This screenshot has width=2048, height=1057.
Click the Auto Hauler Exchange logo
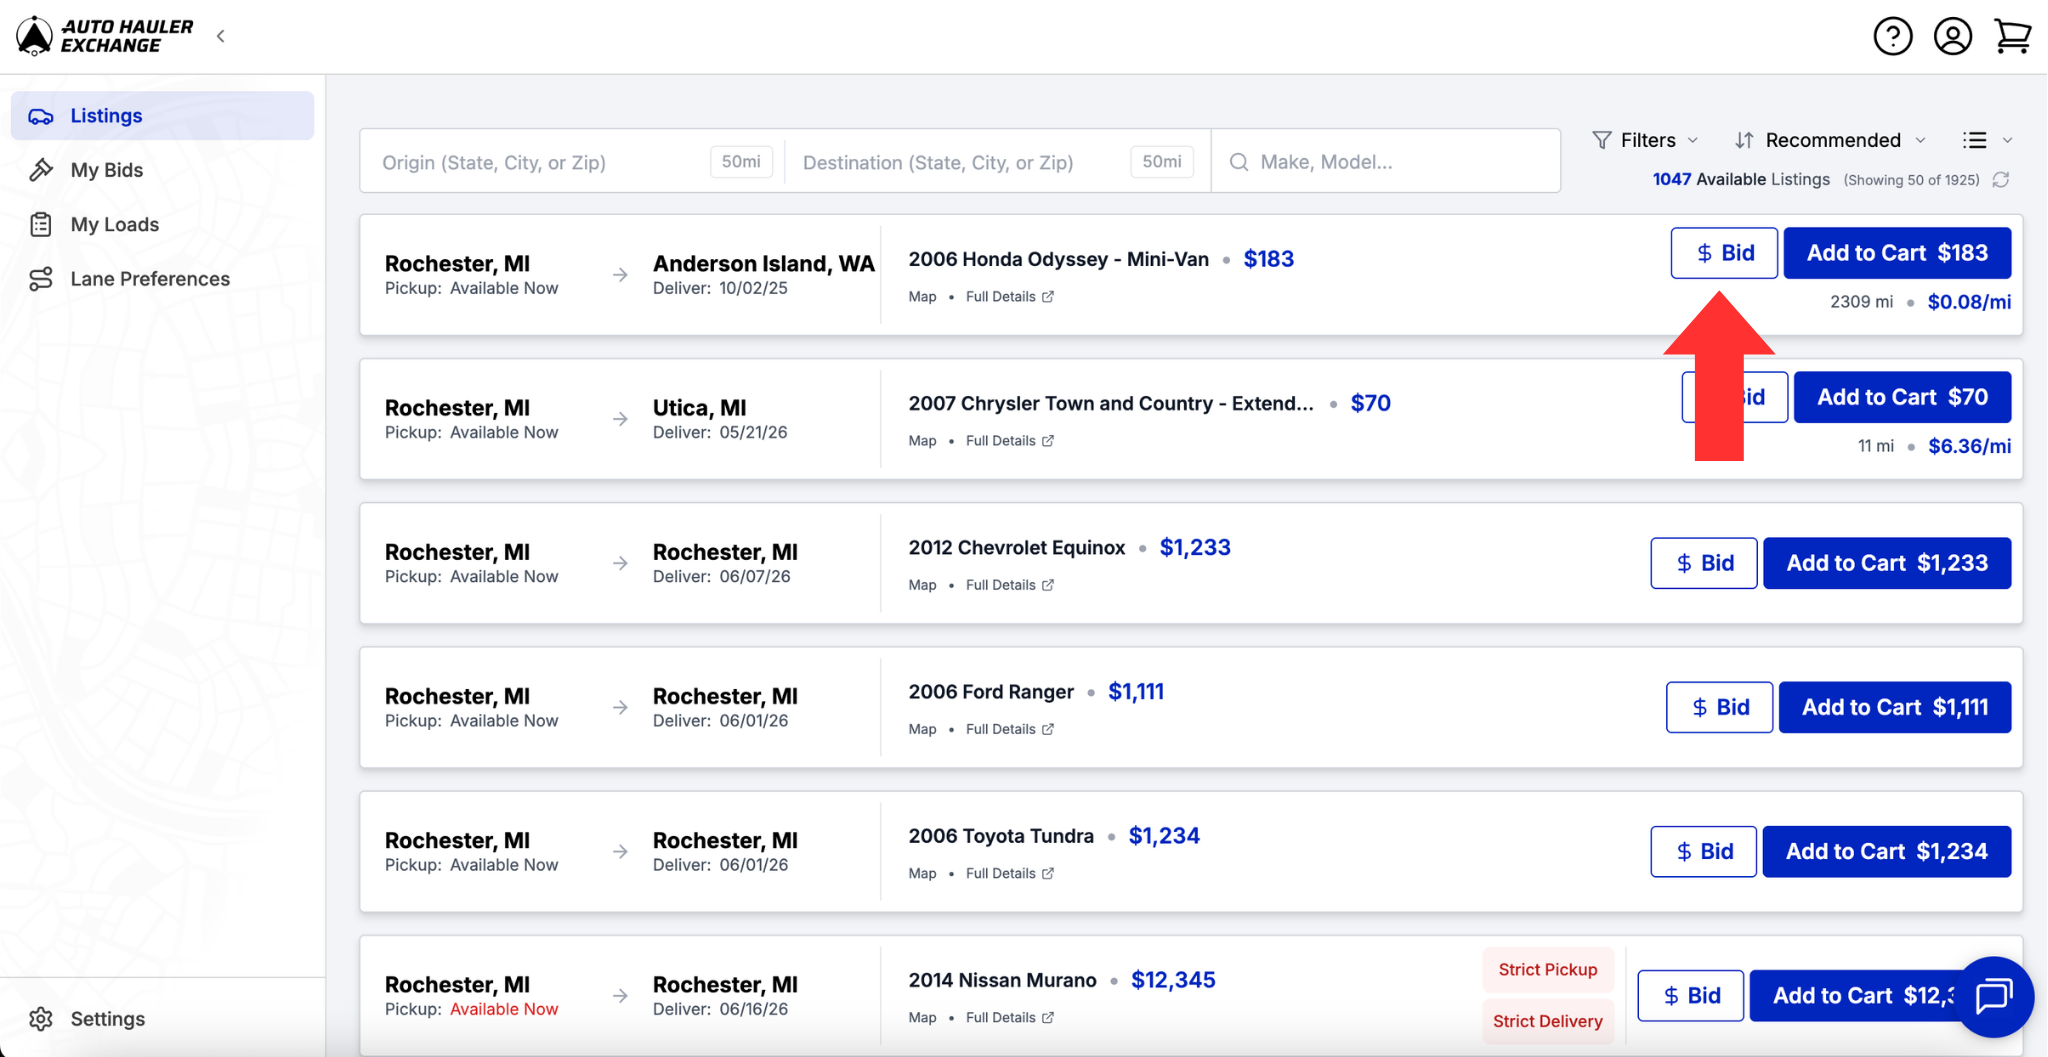[105, 36]
